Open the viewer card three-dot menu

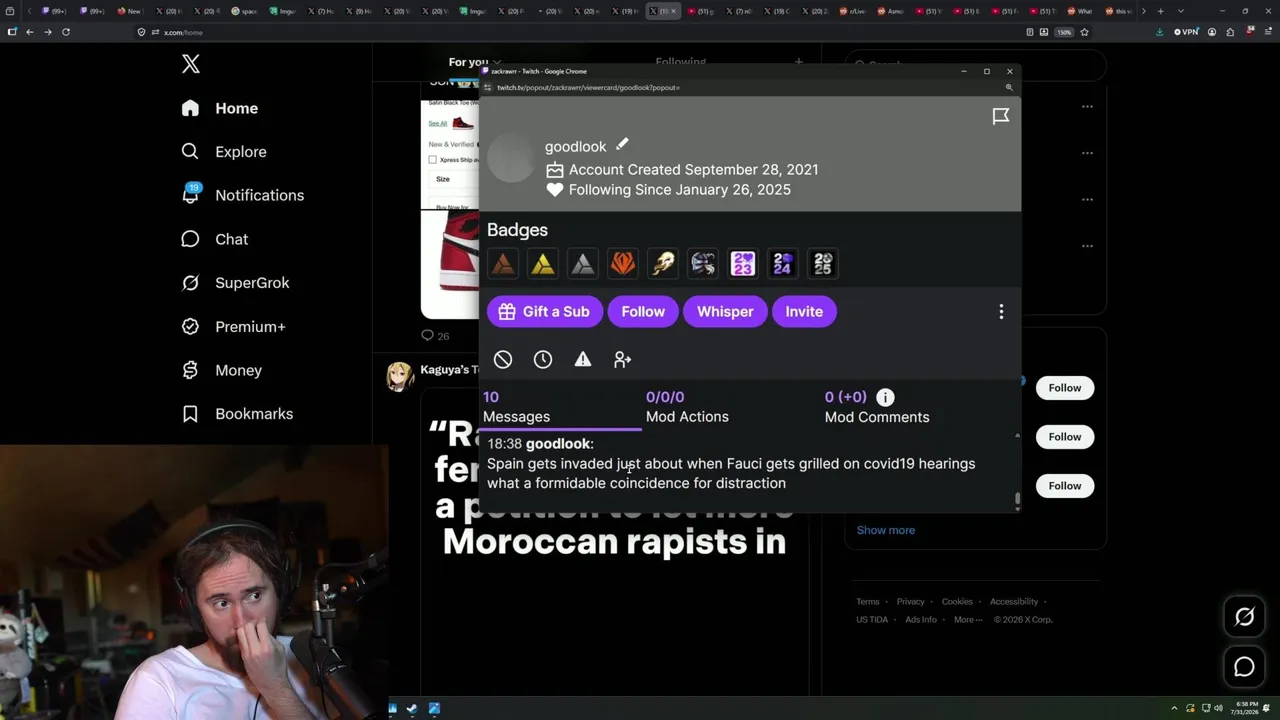pos(1001,311)
